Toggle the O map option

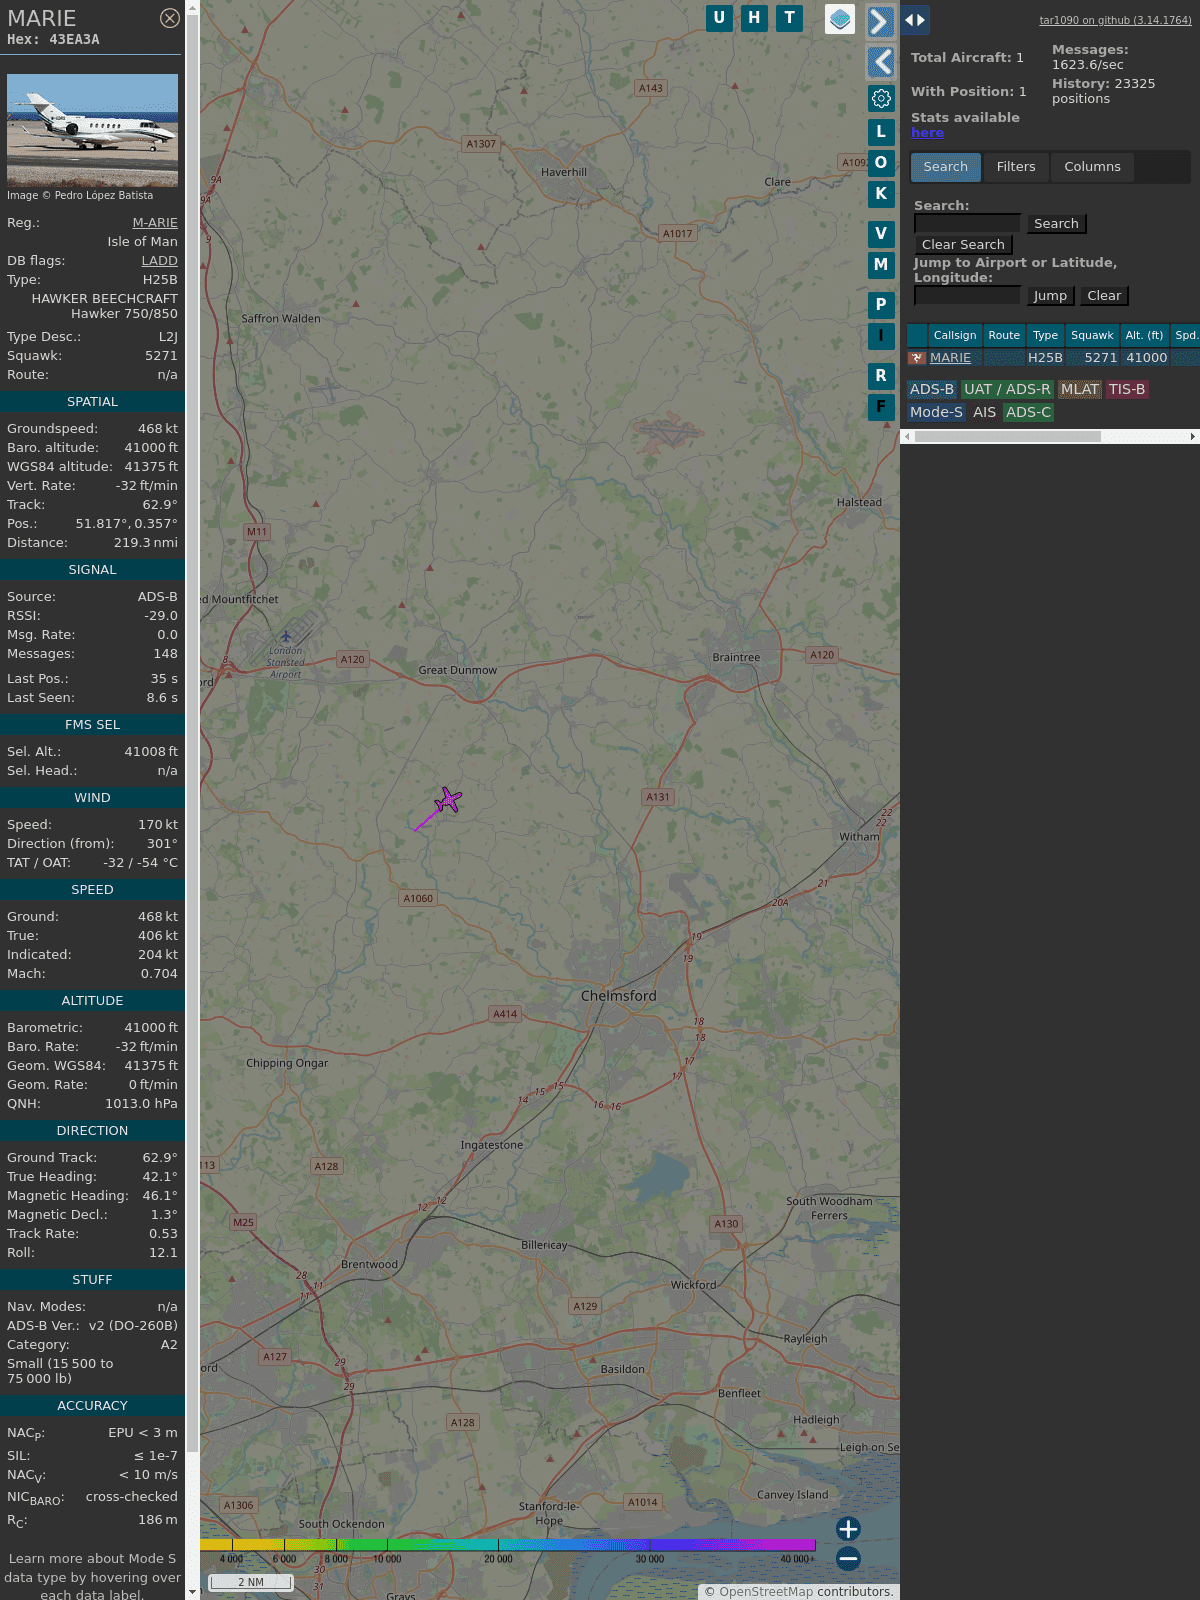click(881, 162)
